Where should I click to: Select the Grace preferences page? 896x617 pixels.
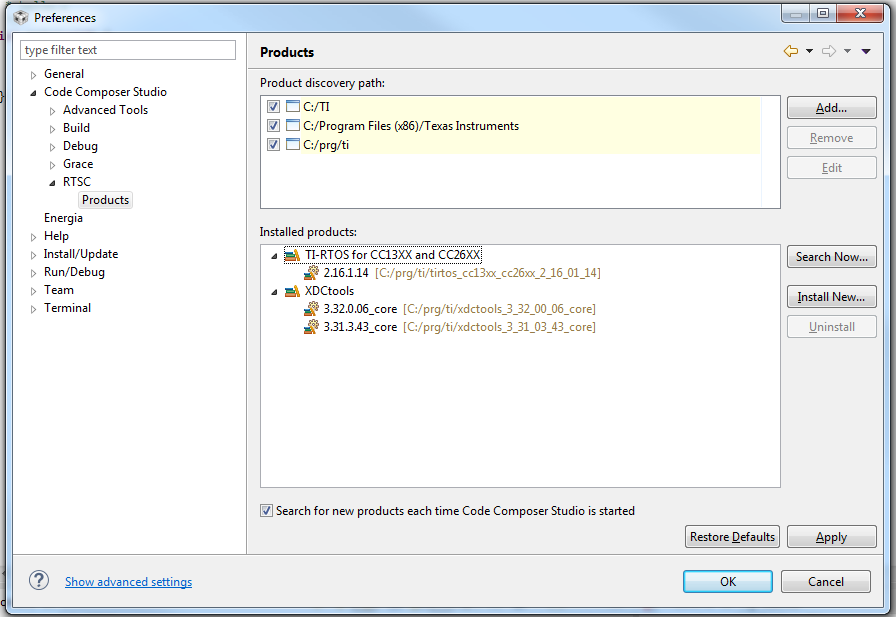click(x=78, y=164)
